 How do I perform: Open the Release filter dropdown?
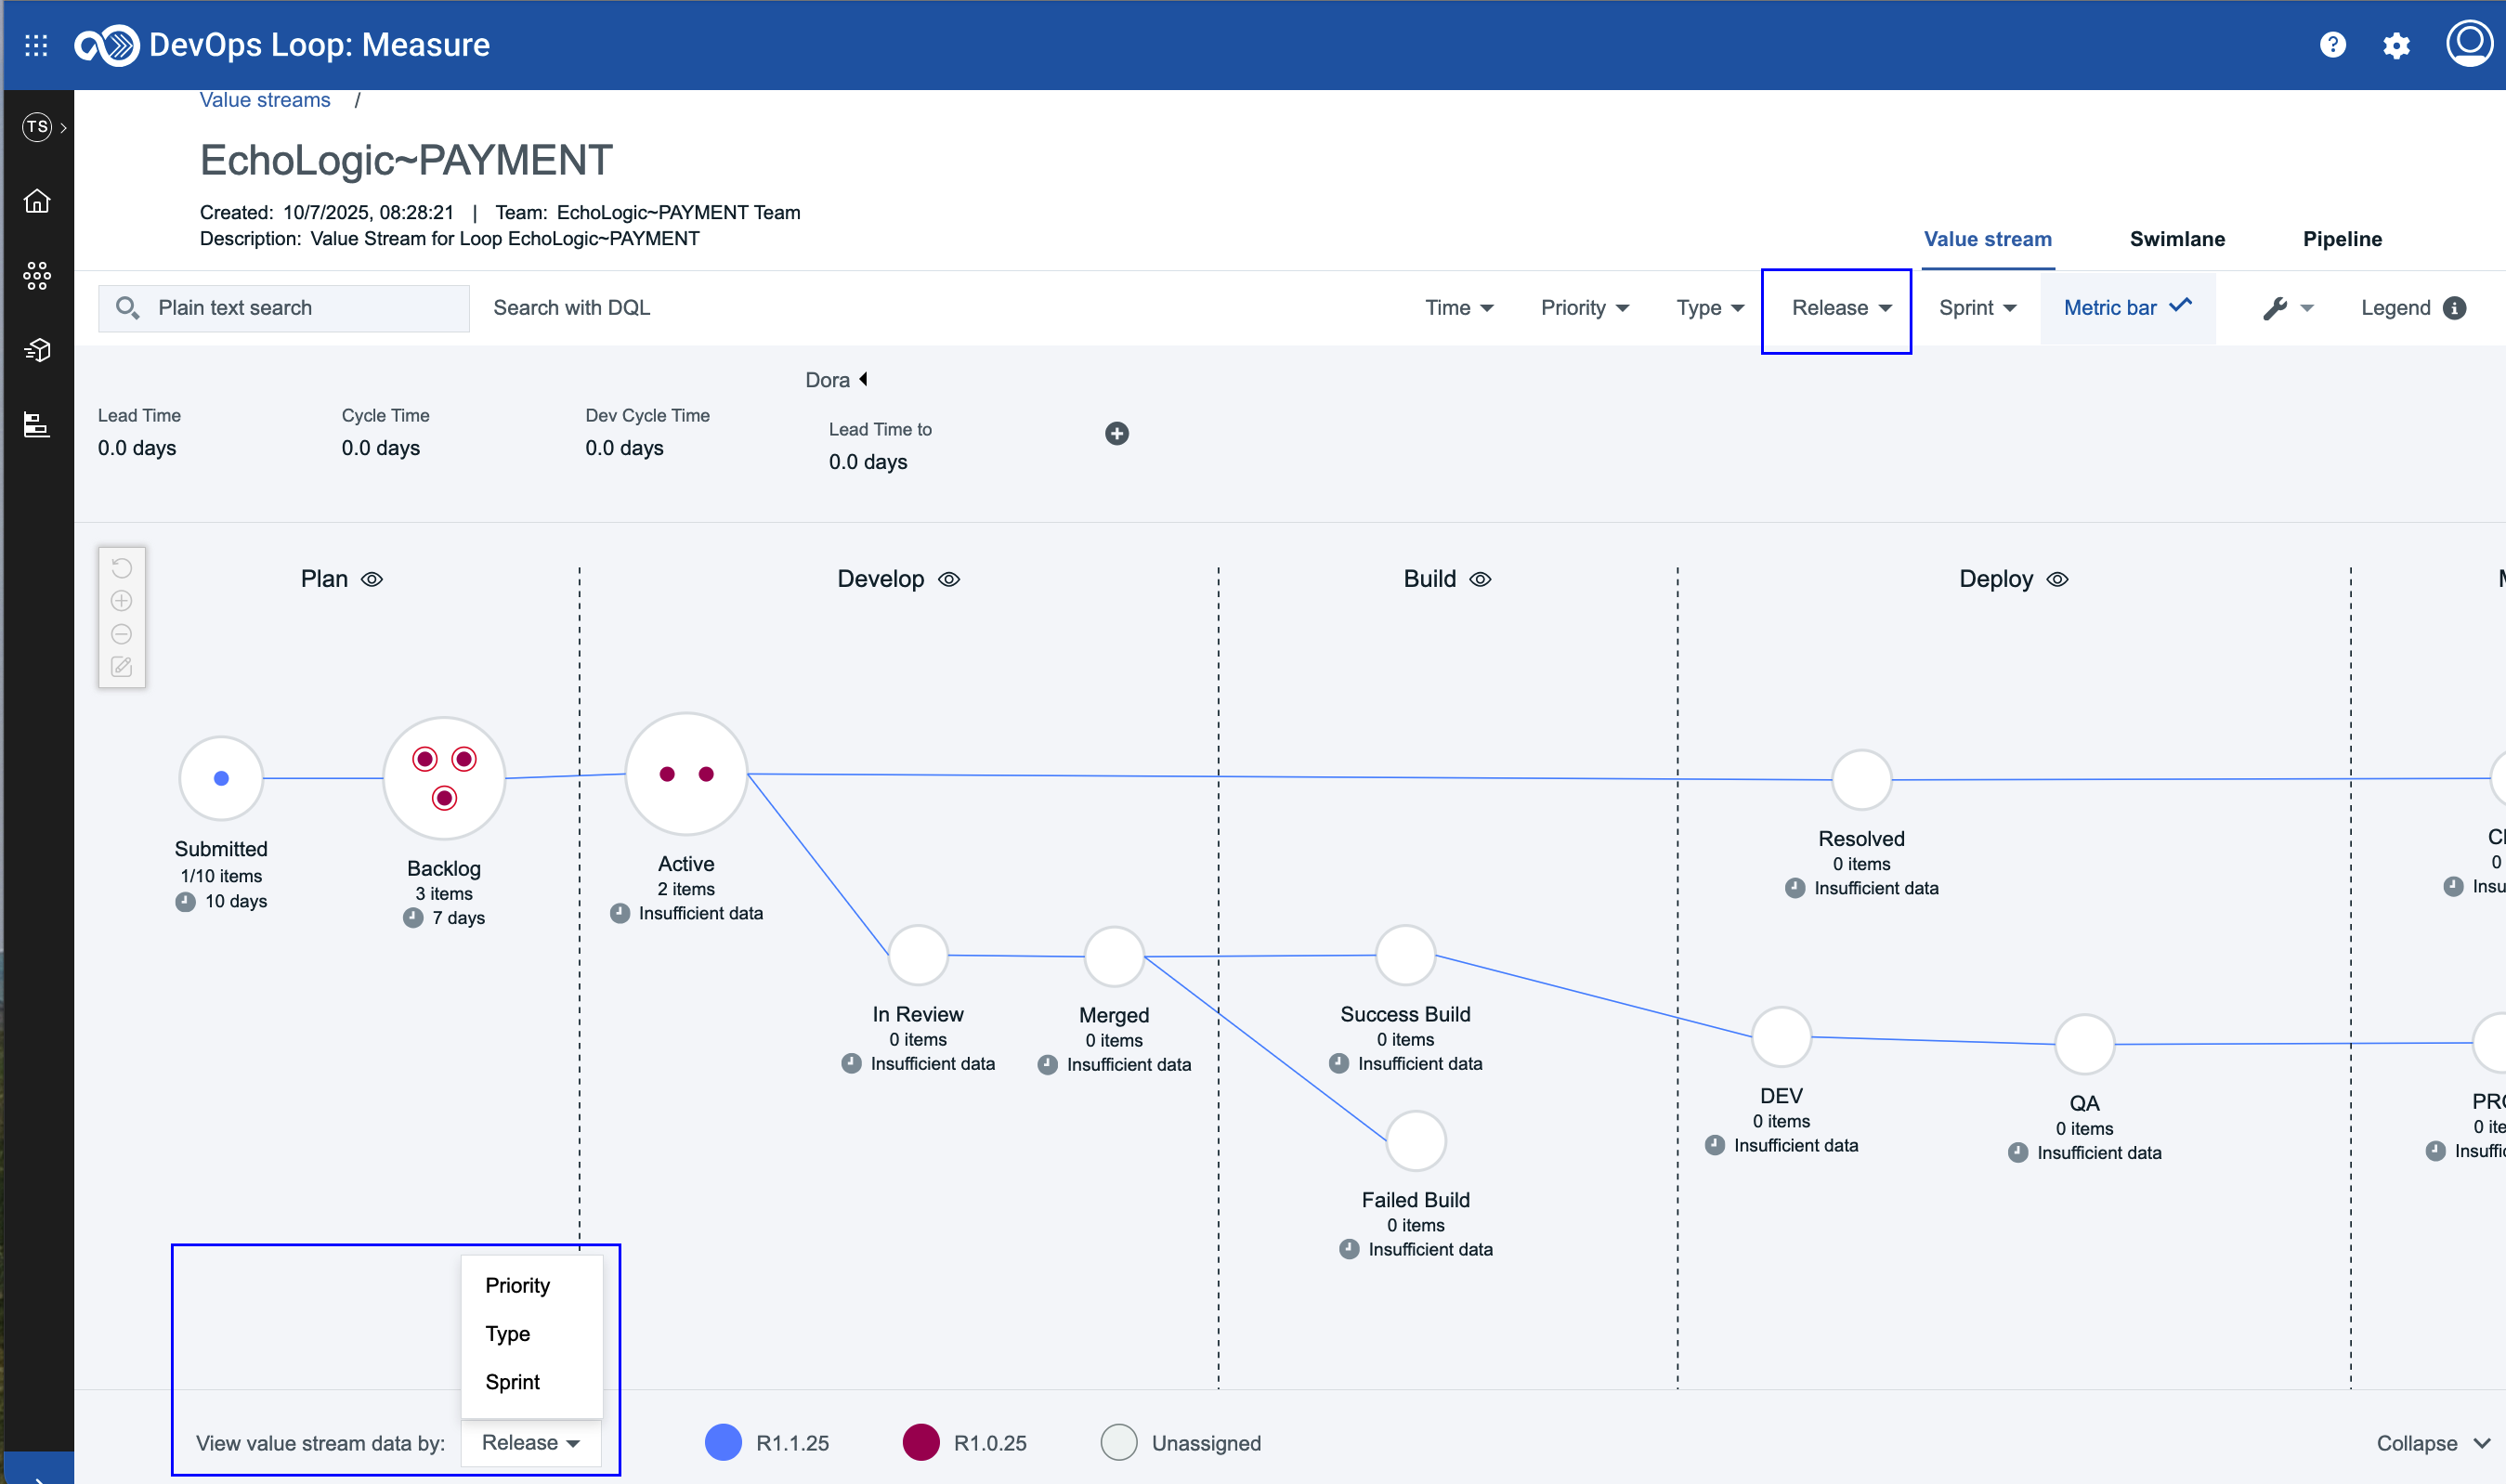tap(1840, 308)
